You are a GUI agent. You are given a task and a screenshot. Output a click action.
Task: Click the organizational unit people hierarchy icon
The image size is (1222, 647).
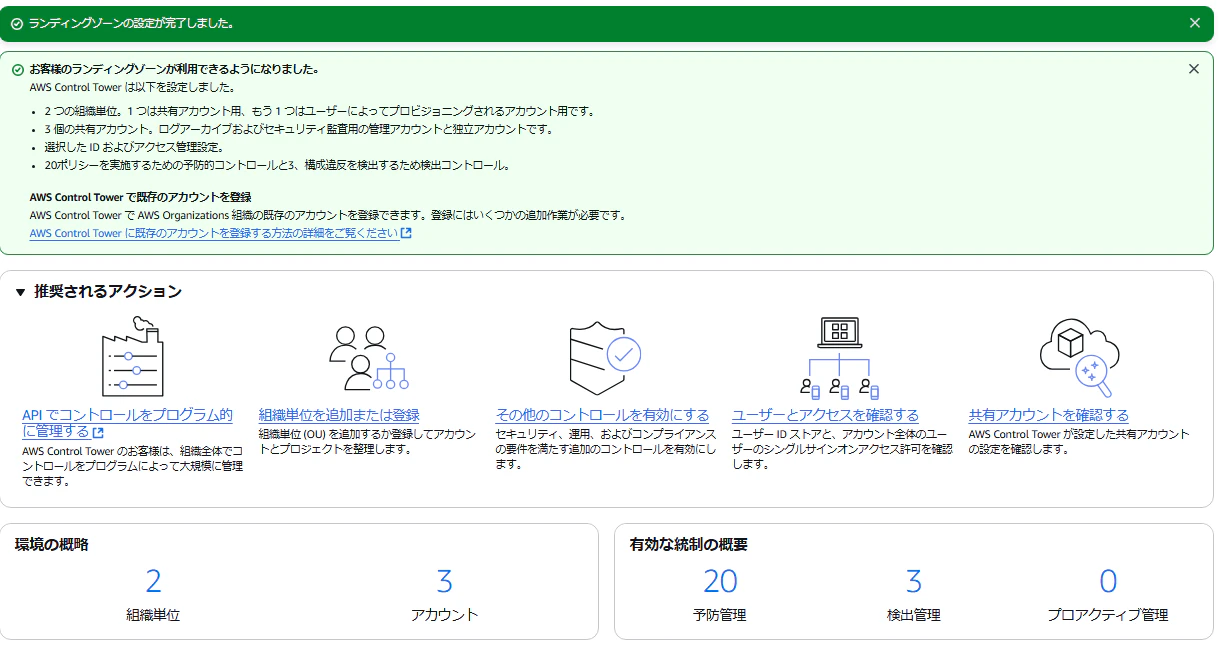[368, 358]
